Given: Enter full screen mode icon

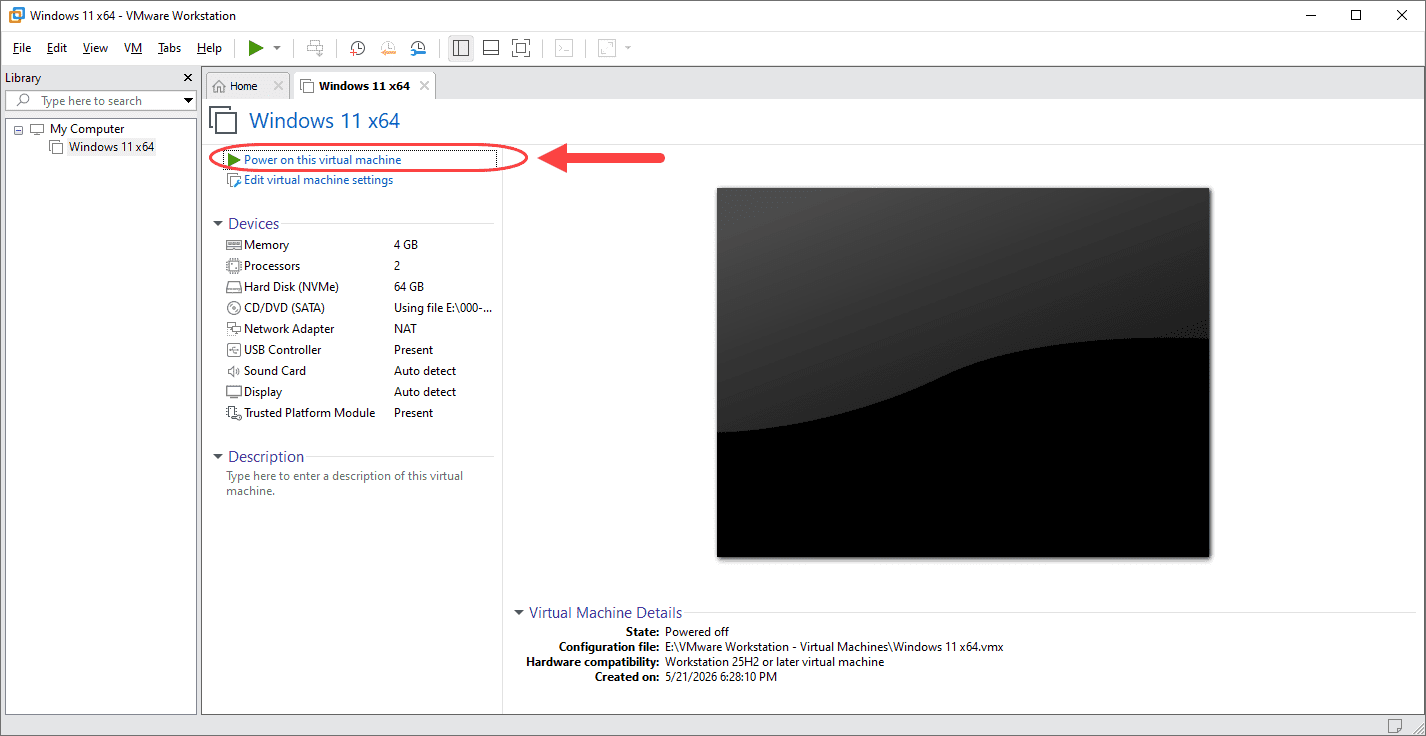Looking at the screenshot, I should coord(521,48).
